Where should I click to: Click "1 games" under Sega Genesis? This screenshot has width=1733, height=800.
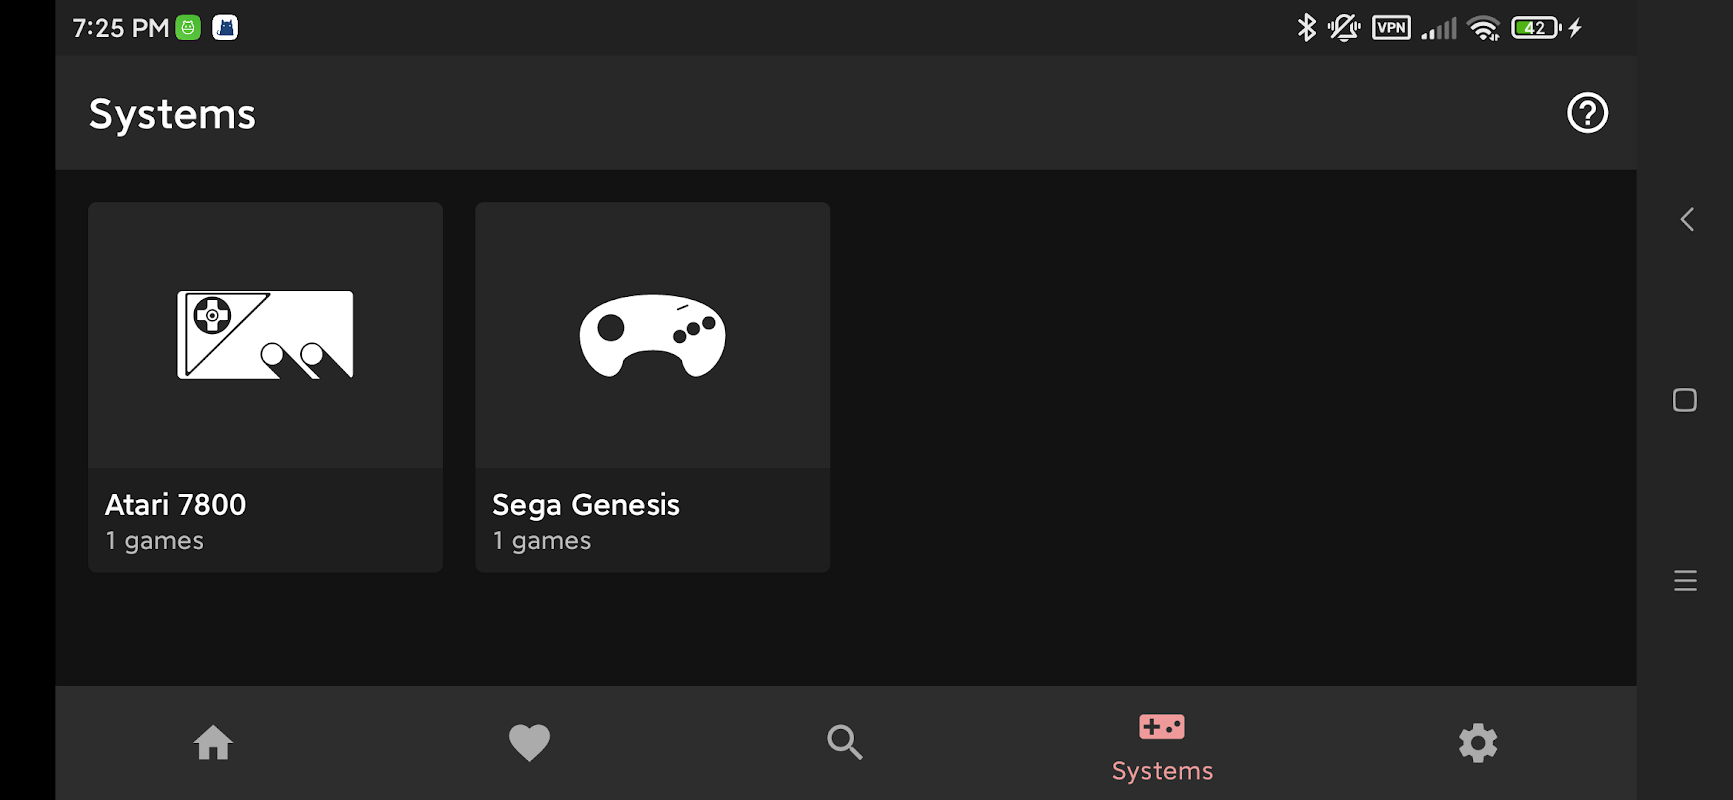coord(542,541)
